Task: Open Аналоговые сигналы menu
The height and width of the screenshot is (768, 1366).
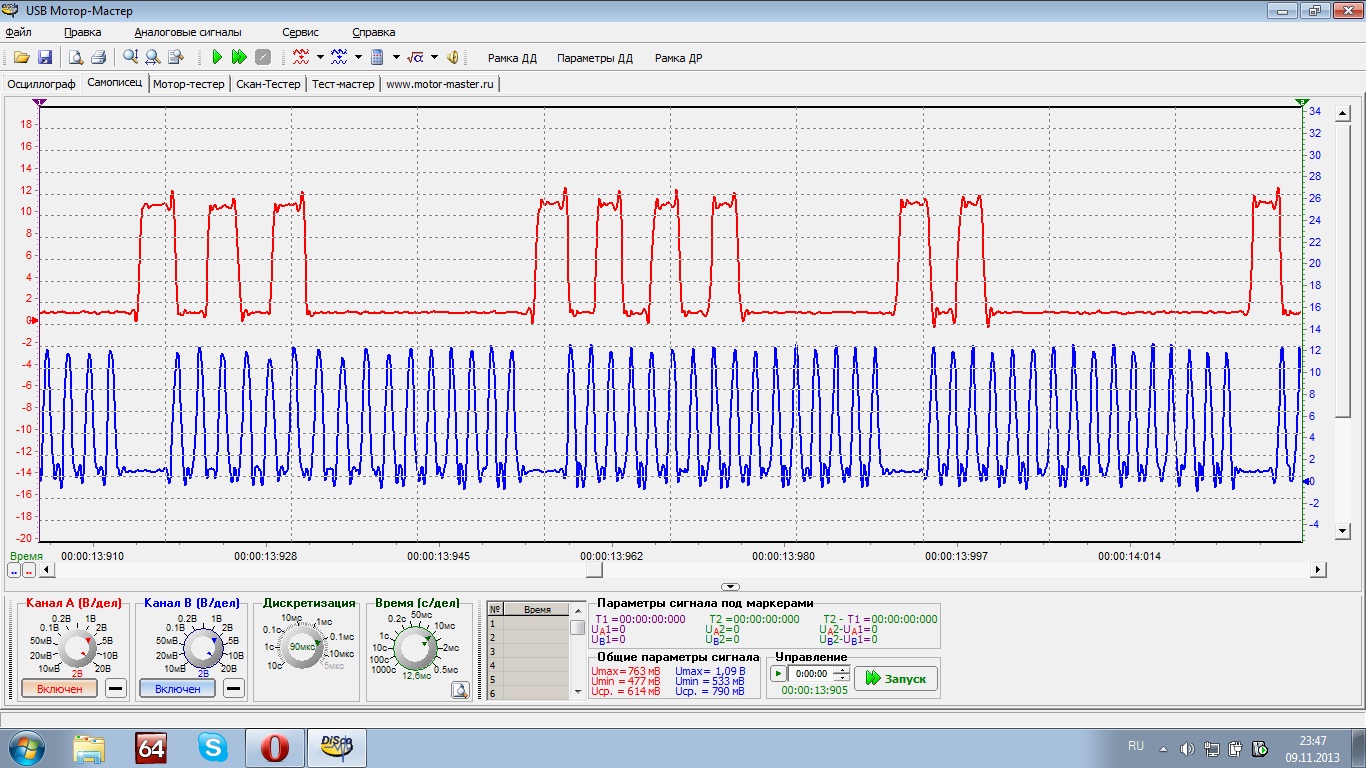Action: tap(188, 32)
